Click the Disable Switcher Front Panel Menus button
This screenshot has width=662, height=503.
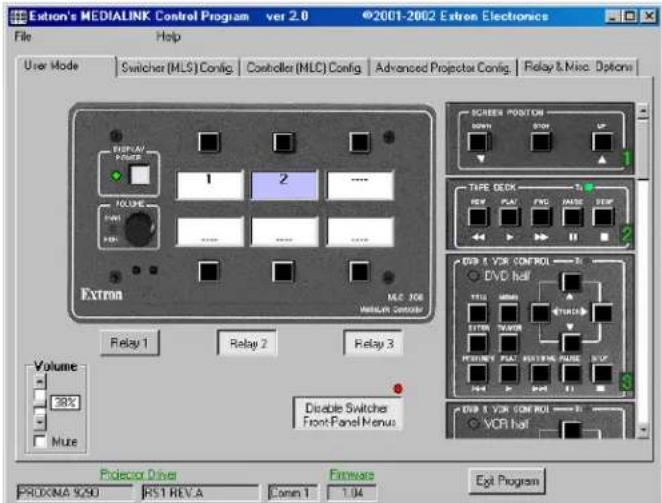[348, 414]
